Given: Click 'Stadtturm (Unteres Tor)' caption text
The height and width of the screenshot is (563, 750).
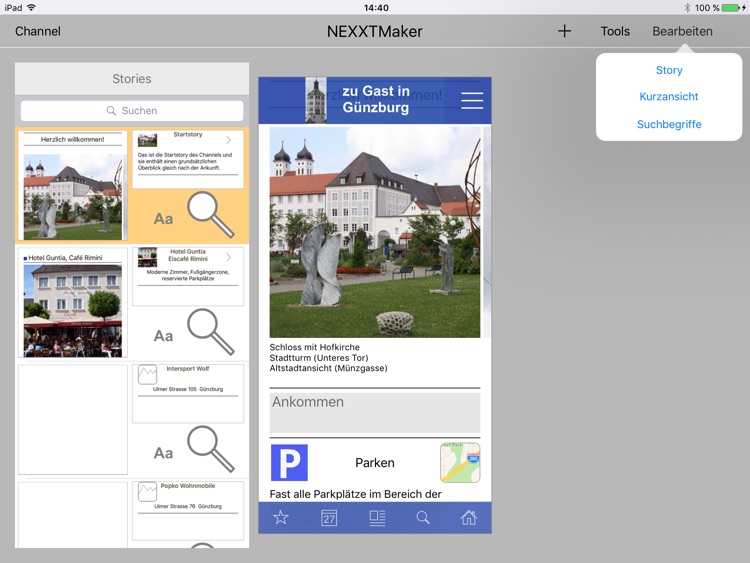Looking at the screenshot, I should 319,358.
